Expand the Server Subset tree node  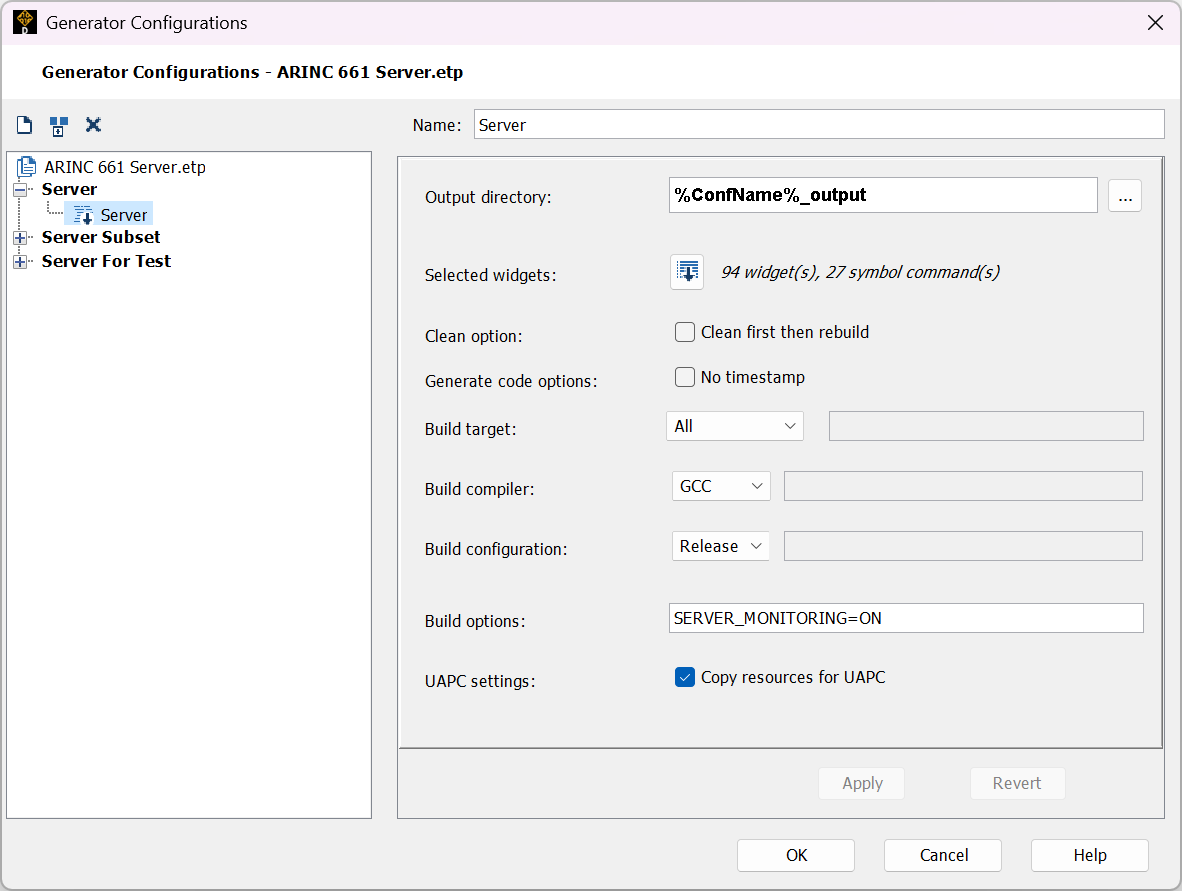click(x=20, y=238)
